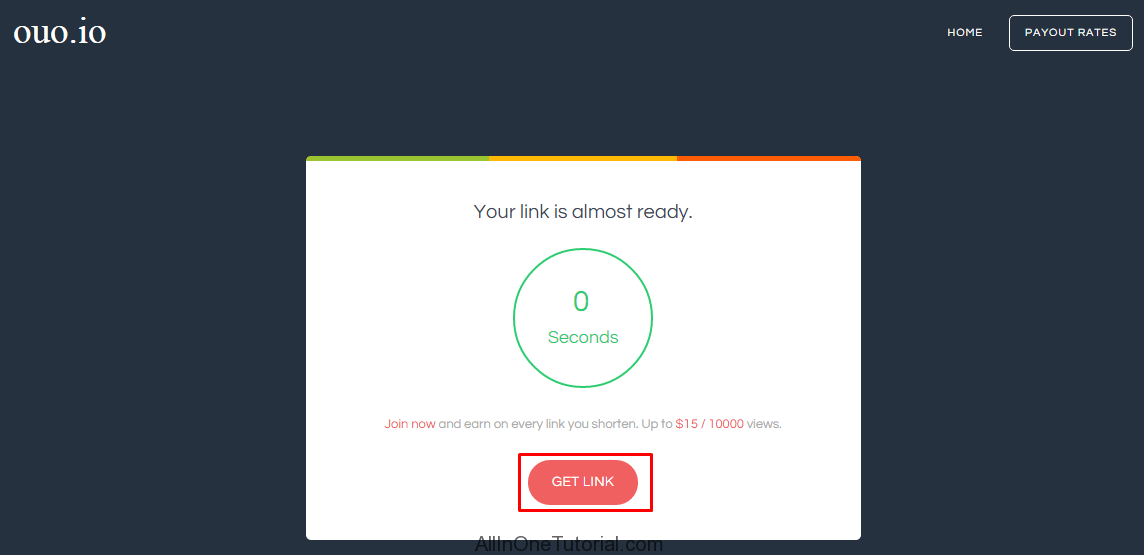Image resolution: width=1144 pixels, height=555 pixels.
Task: Click the 0 countdown number
Action: (581, 302)
